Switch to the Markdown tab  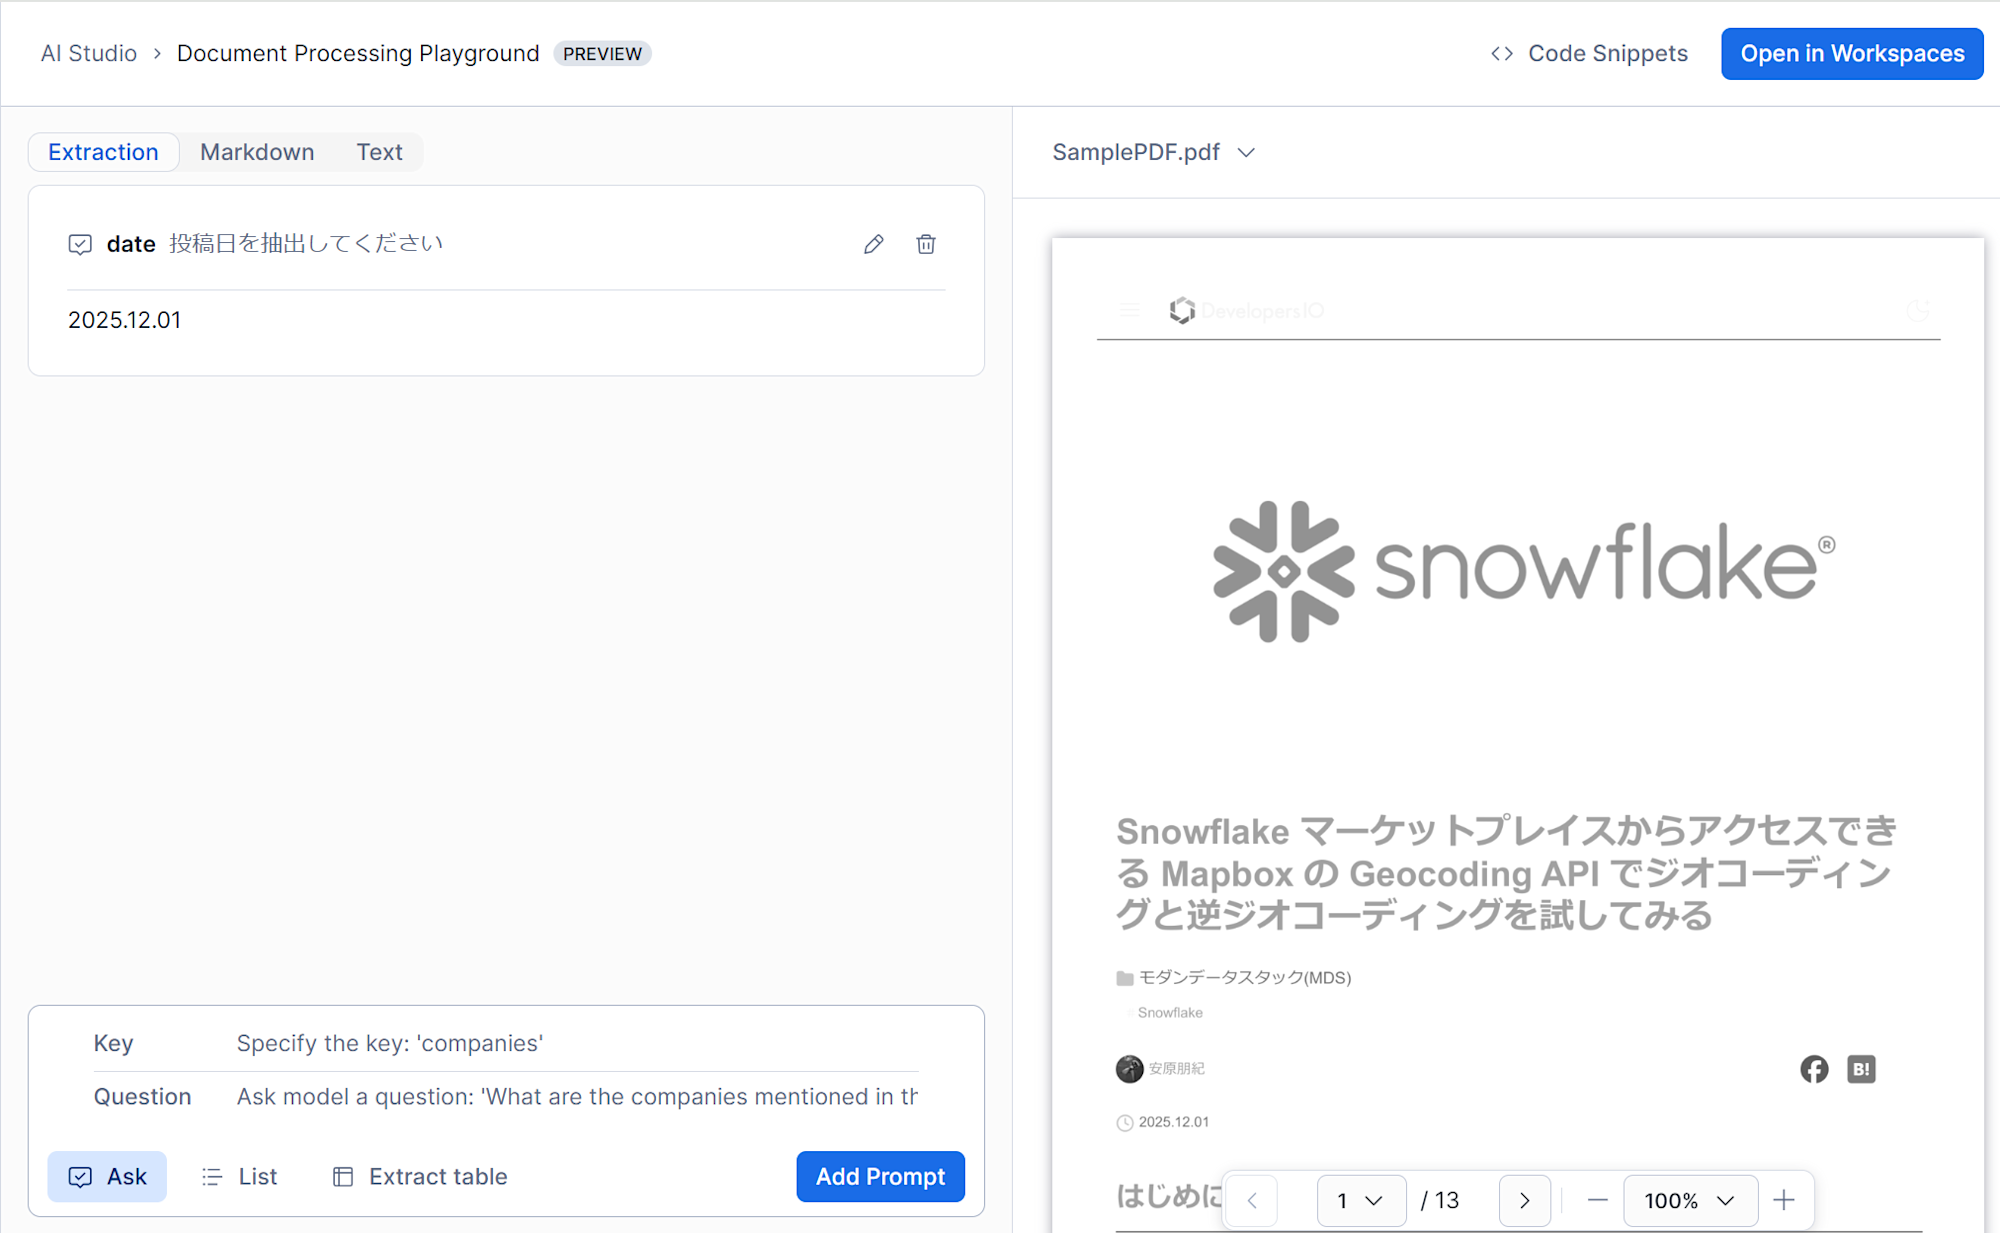257,152
